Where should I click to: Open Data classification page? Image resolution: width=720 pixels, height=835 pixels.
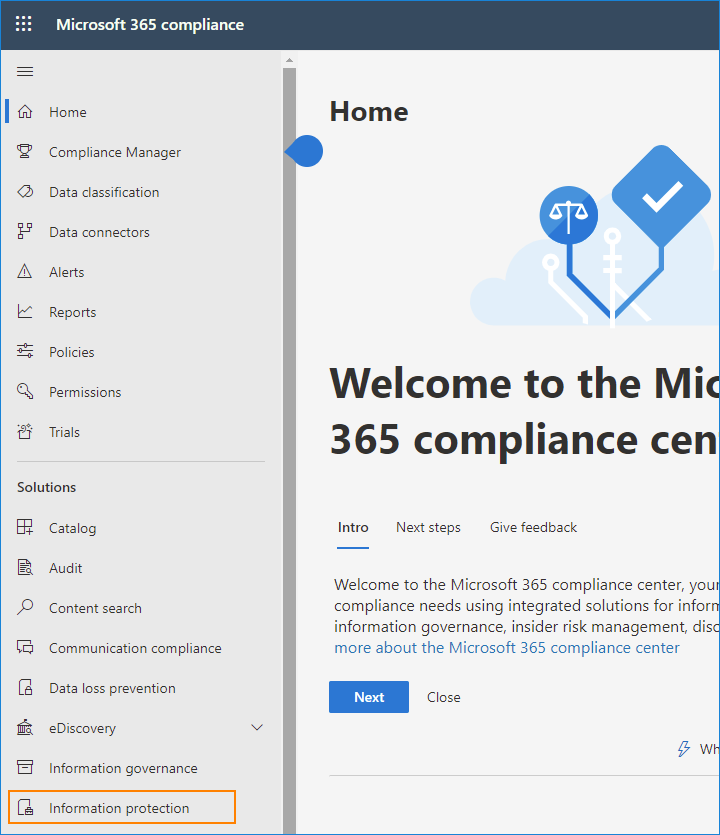[104, 192]
